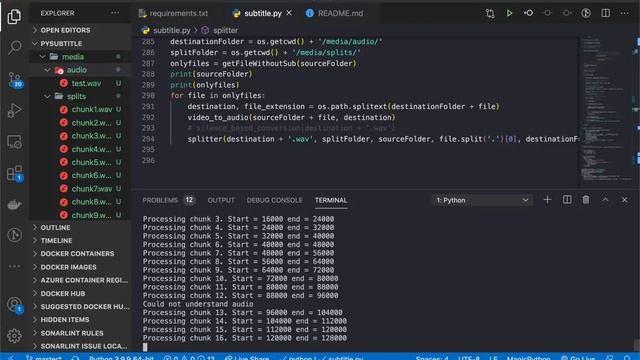
Task: Create a new terminal with the plus icon
Action: [x=547, y=200]
